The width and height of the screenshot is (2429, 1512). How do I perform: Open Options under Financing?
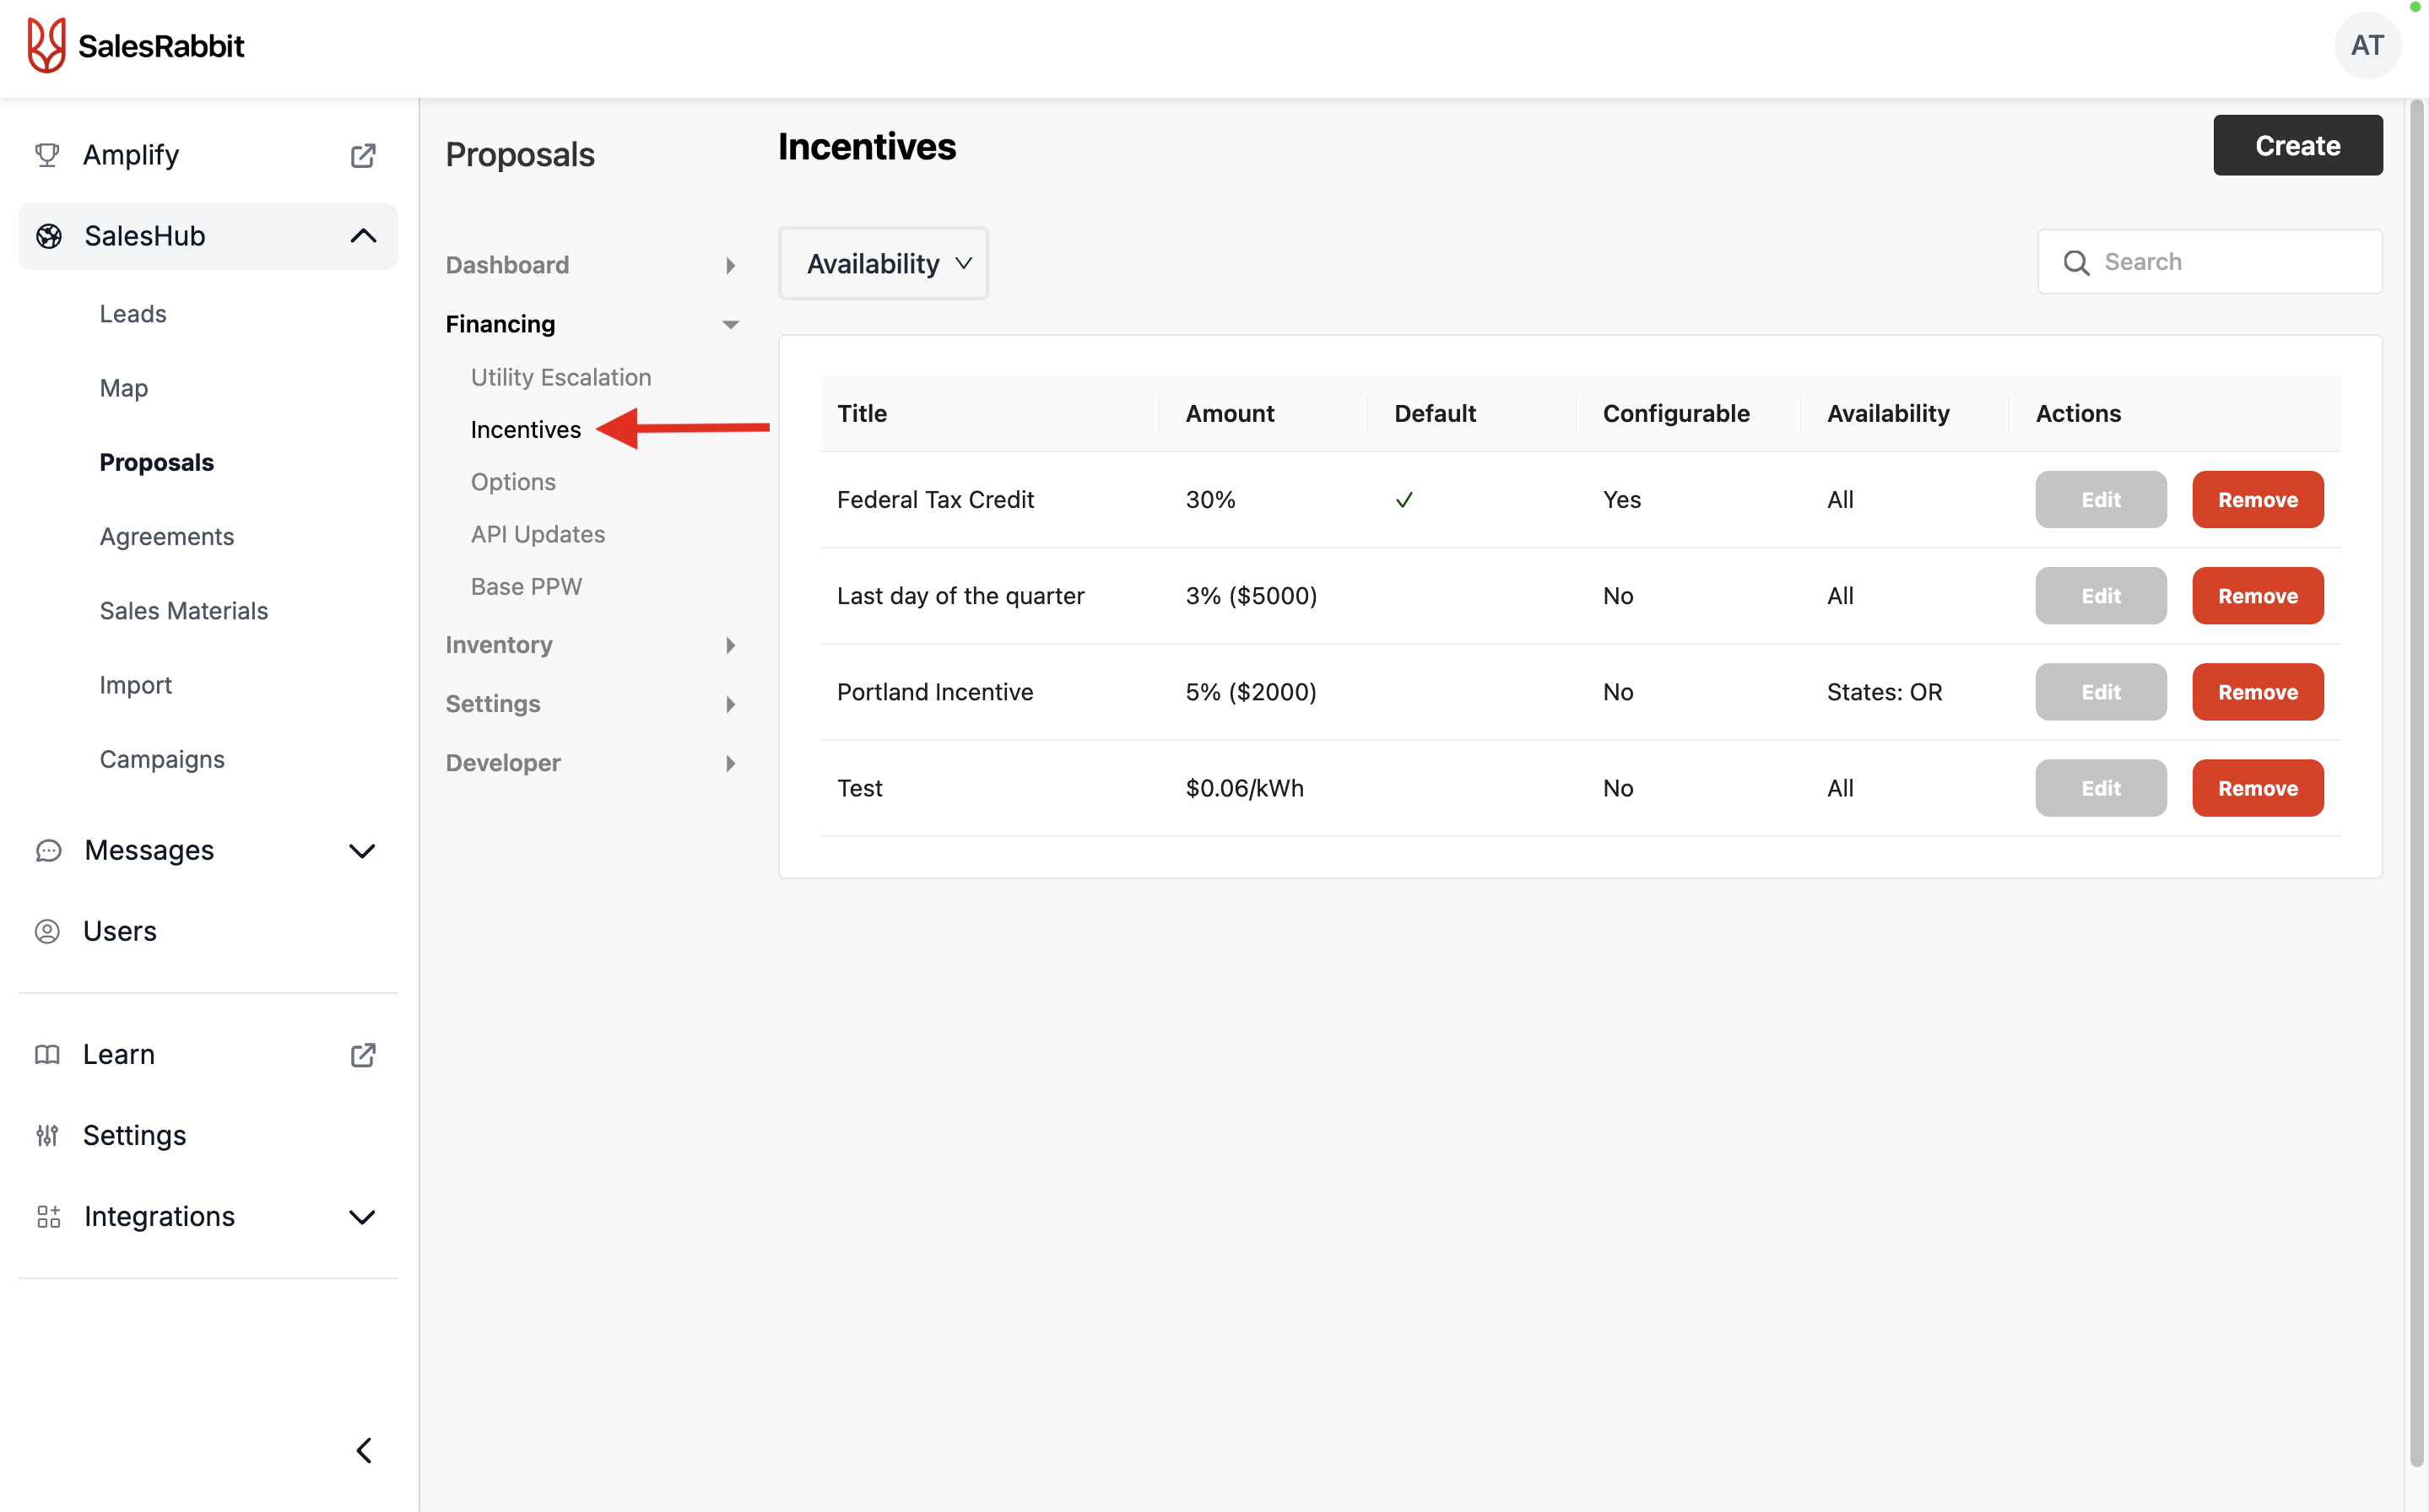513,482
